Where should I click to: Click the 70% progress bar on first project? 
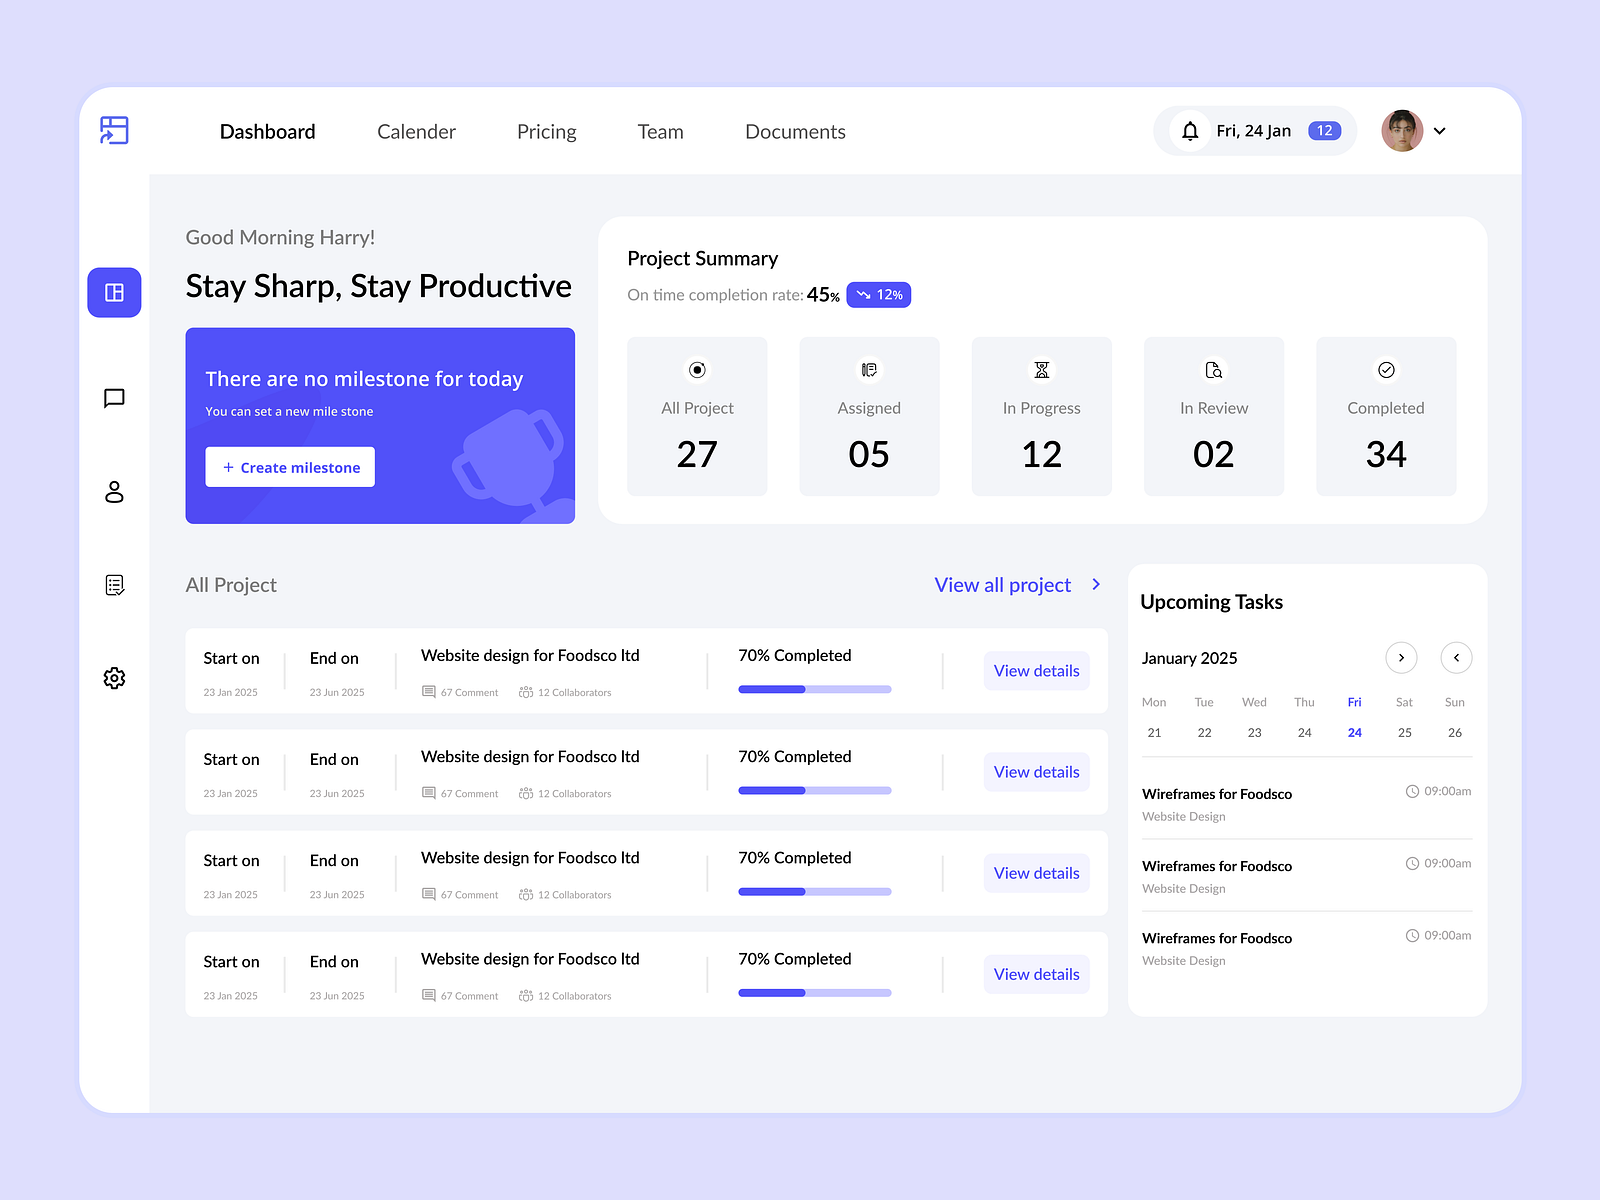814,689
